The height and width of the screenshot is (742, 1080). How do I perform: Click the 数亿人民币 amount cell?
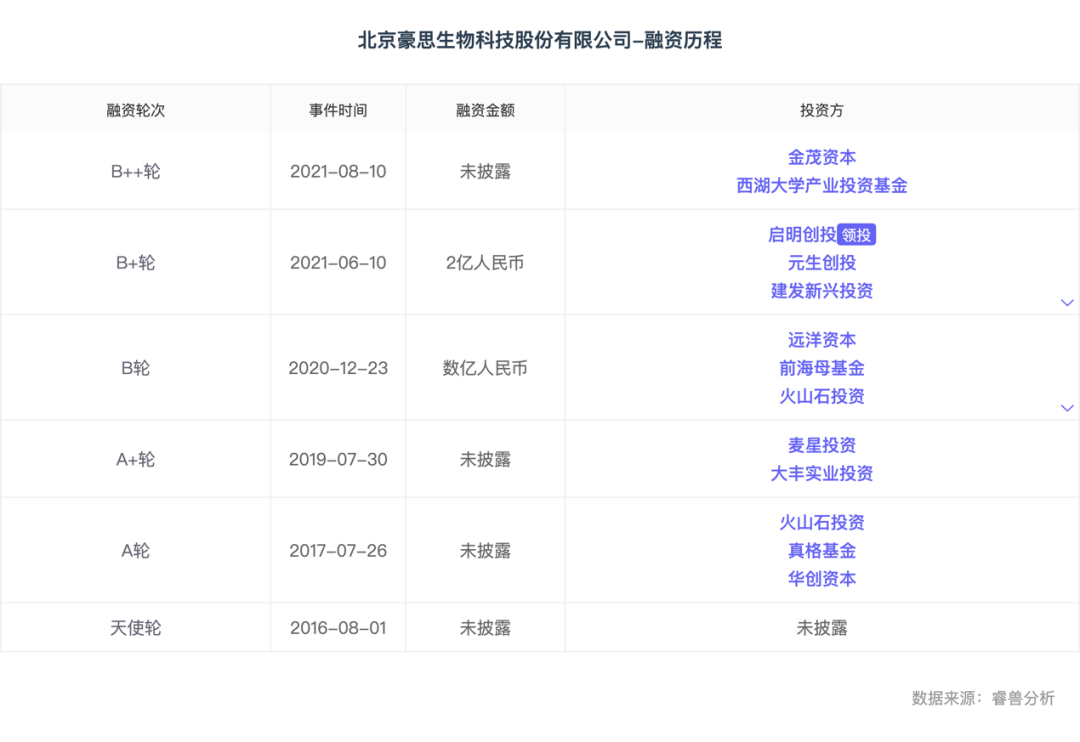point(485,368)
